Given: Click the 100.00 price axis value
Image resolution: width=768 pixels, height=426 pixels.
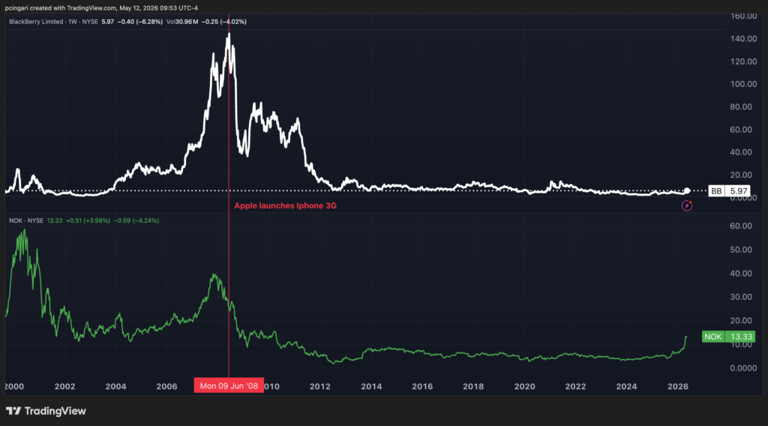Looking at the screenshot, I should [x=744, y=84].
